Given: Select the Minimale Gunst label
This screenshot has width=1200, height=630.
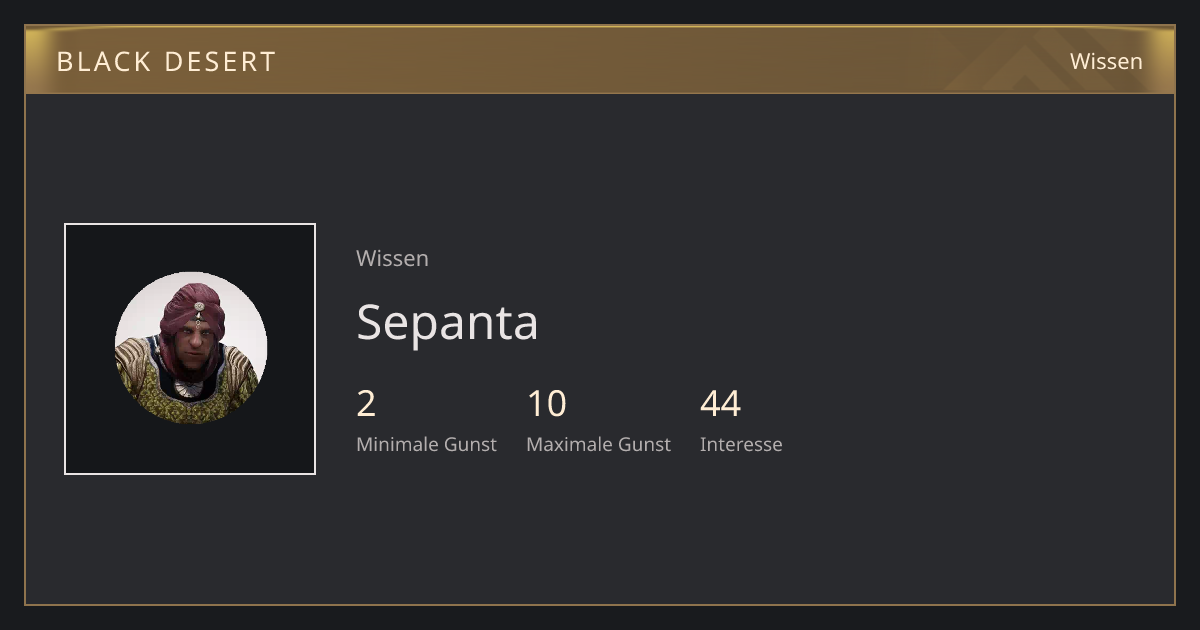Looking at the screenshot, I should click(x=426, y=444).
